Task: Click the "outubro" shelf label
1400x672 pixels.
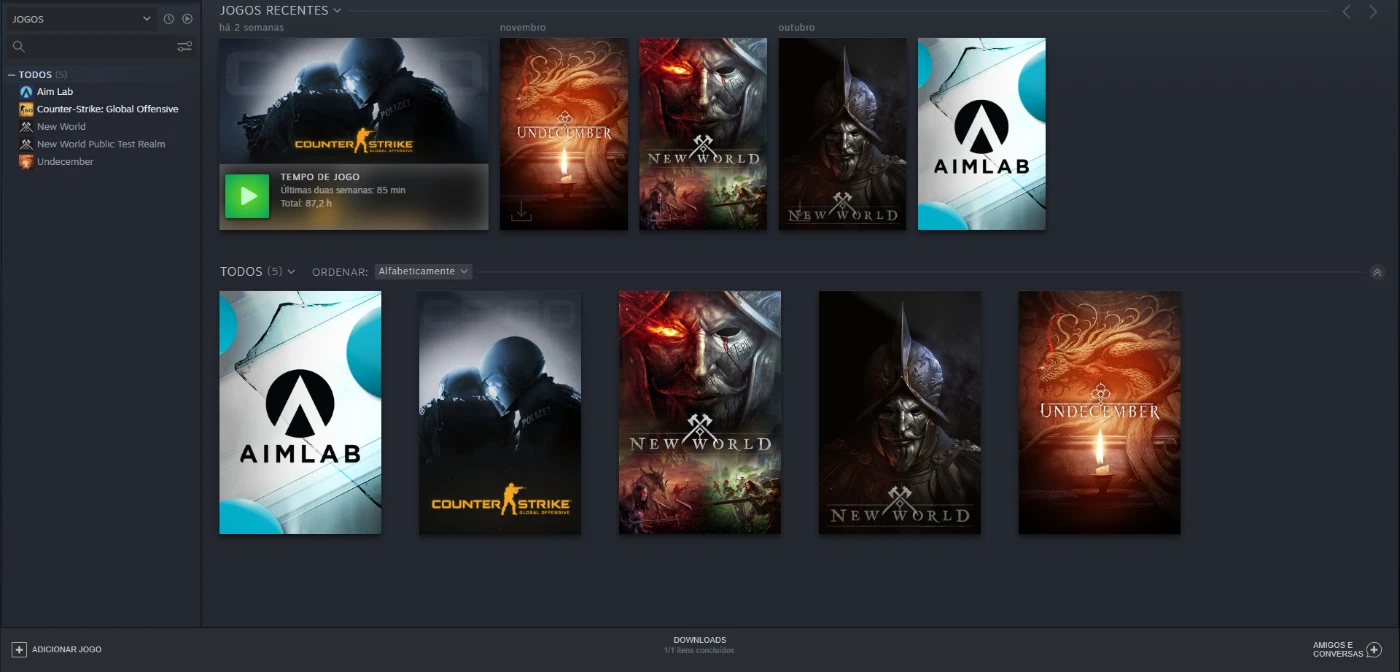Action: (x=797, y=27)
